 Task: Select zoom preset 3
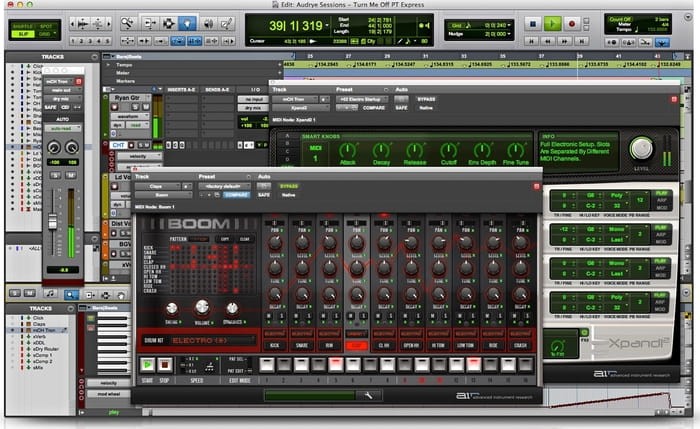click(x=90, y=41)
